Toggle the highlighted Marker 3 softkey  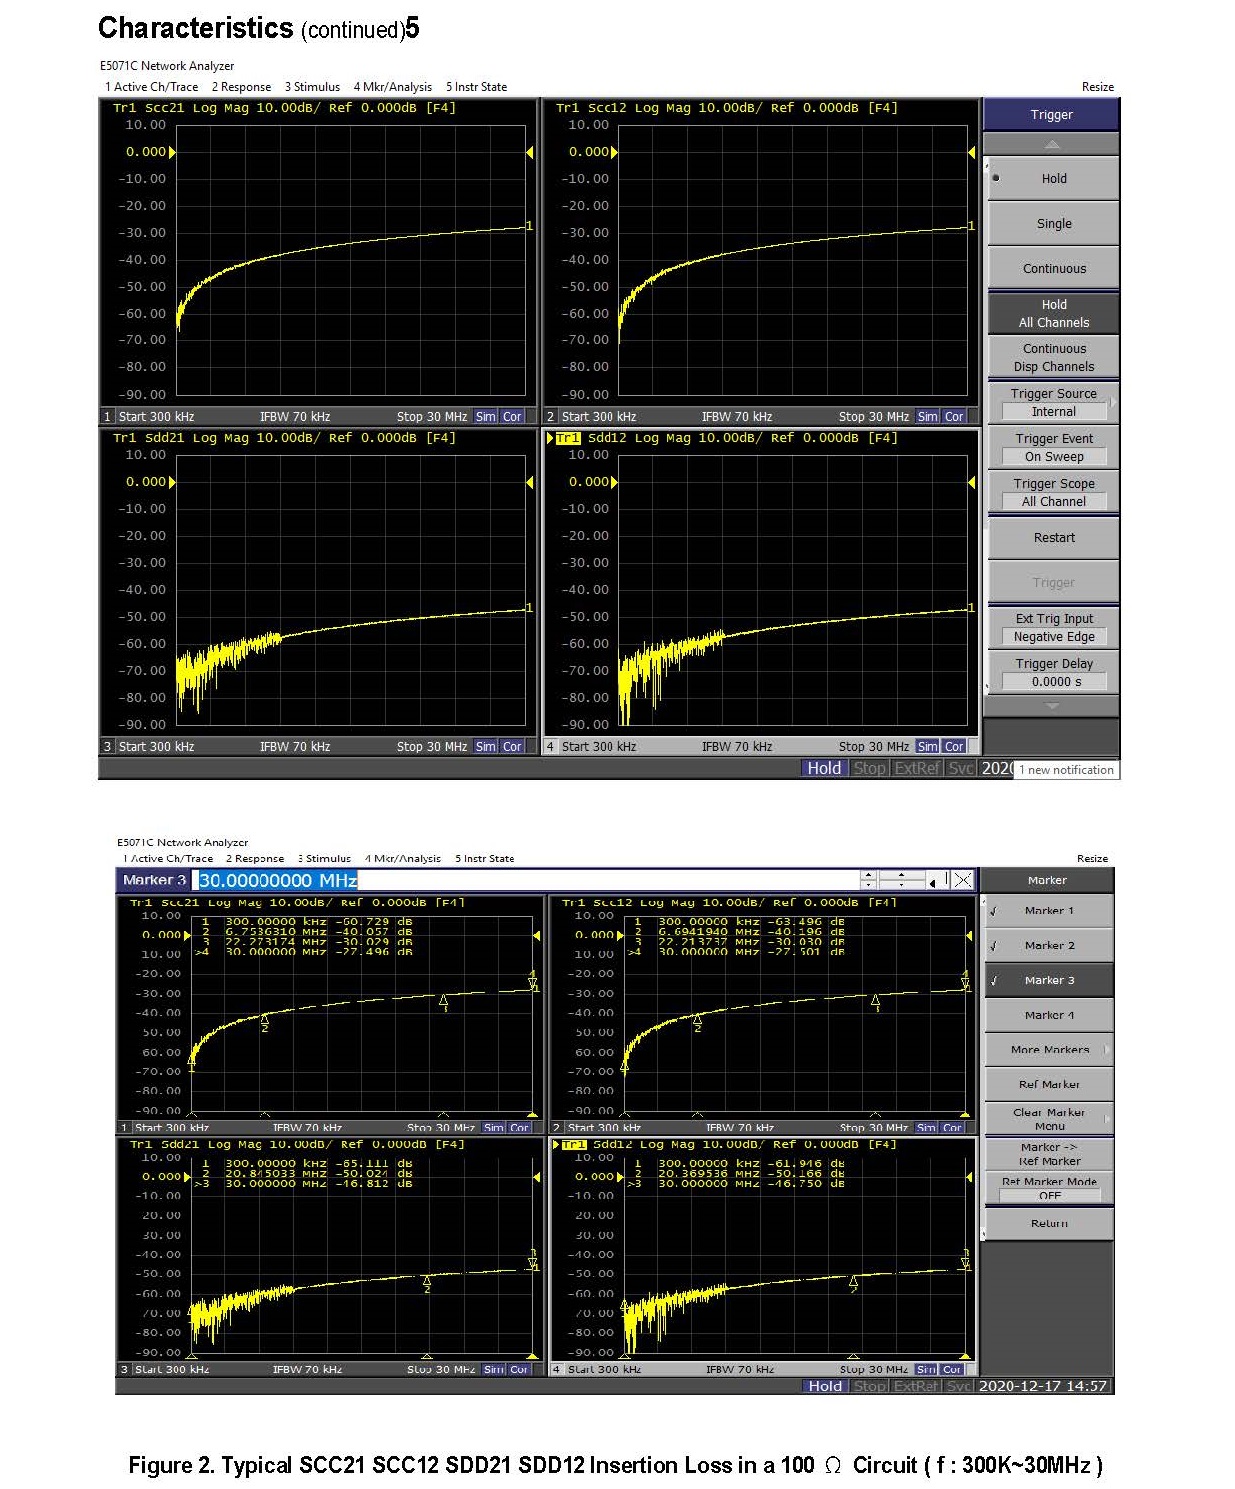coord(1048,980)
